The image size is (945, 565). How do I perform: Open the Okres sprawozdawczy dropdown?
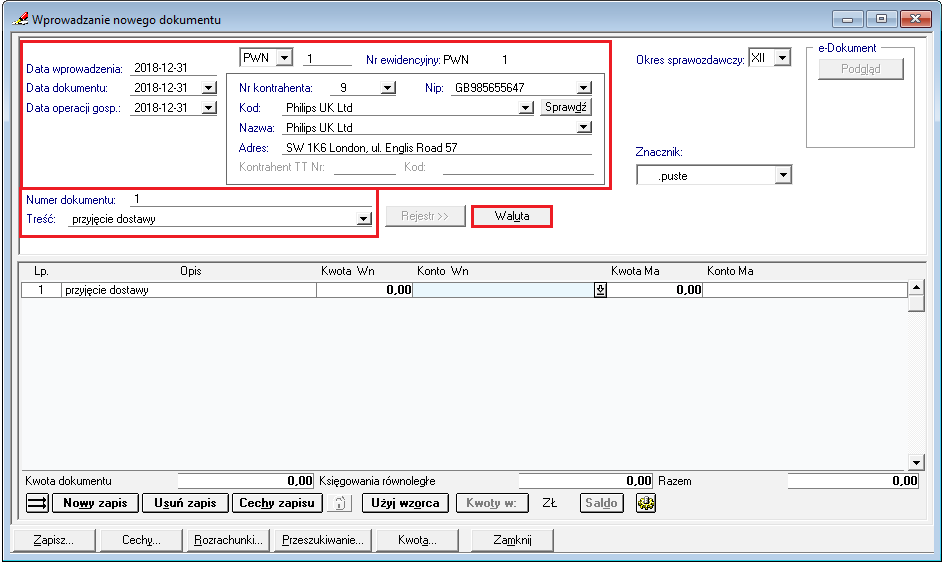782,58
